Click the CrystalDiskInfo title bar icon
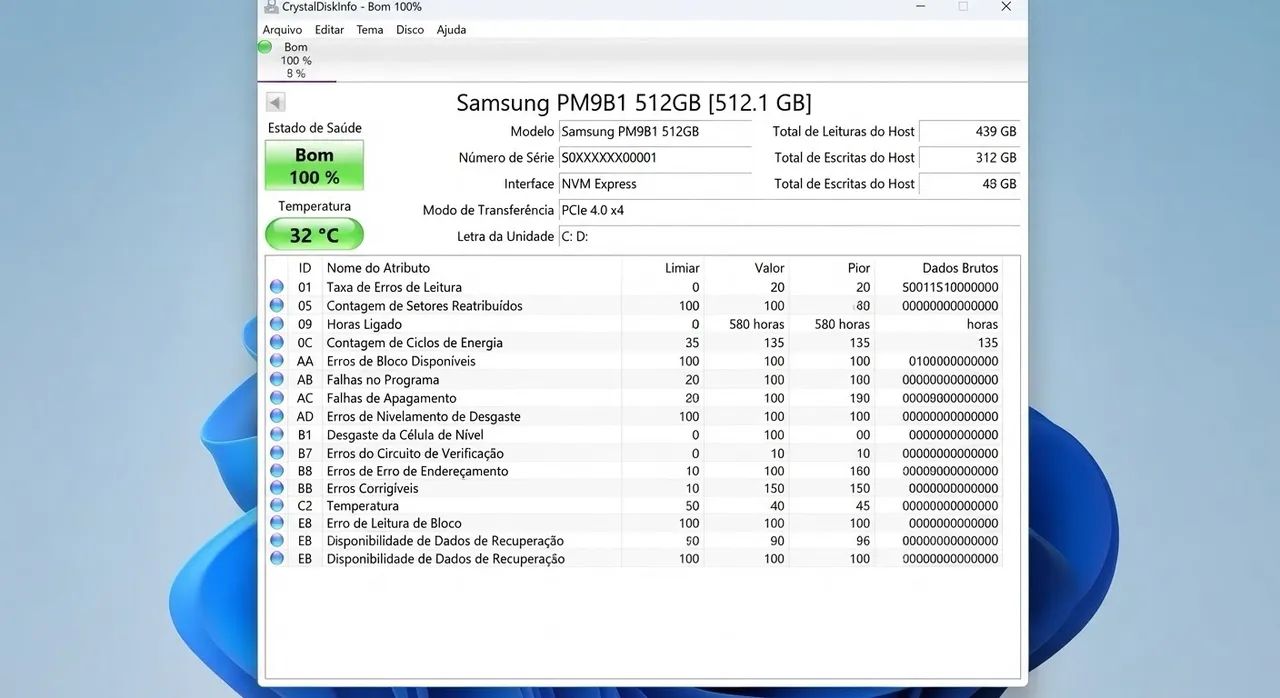The height and width of the screenshot is (698, 1280). 271,7
